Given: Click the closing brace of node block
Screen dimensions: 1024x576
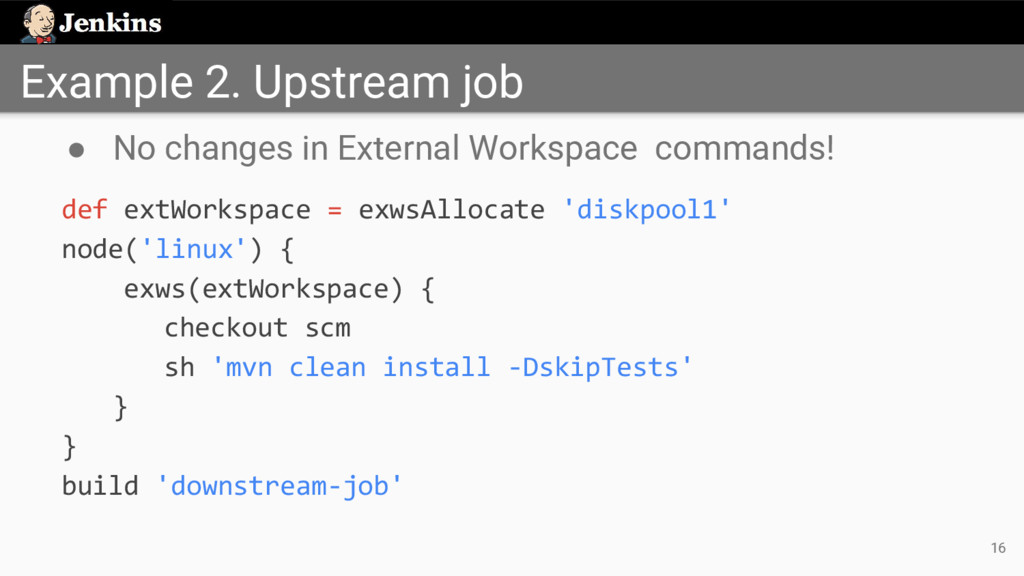Looking at the screenshot, I should [69, 446].
